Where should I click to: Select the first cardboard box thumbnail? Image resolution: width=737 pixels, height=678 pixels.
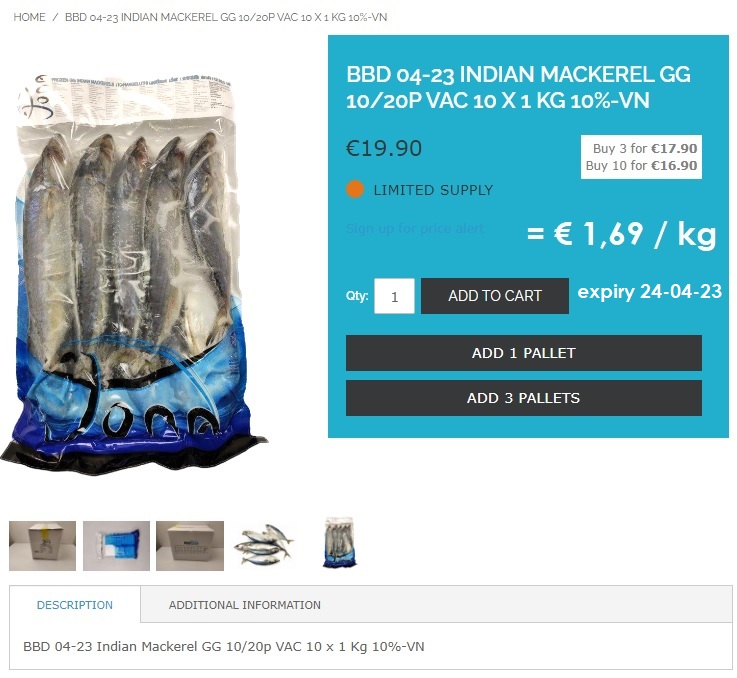point(42,545)
